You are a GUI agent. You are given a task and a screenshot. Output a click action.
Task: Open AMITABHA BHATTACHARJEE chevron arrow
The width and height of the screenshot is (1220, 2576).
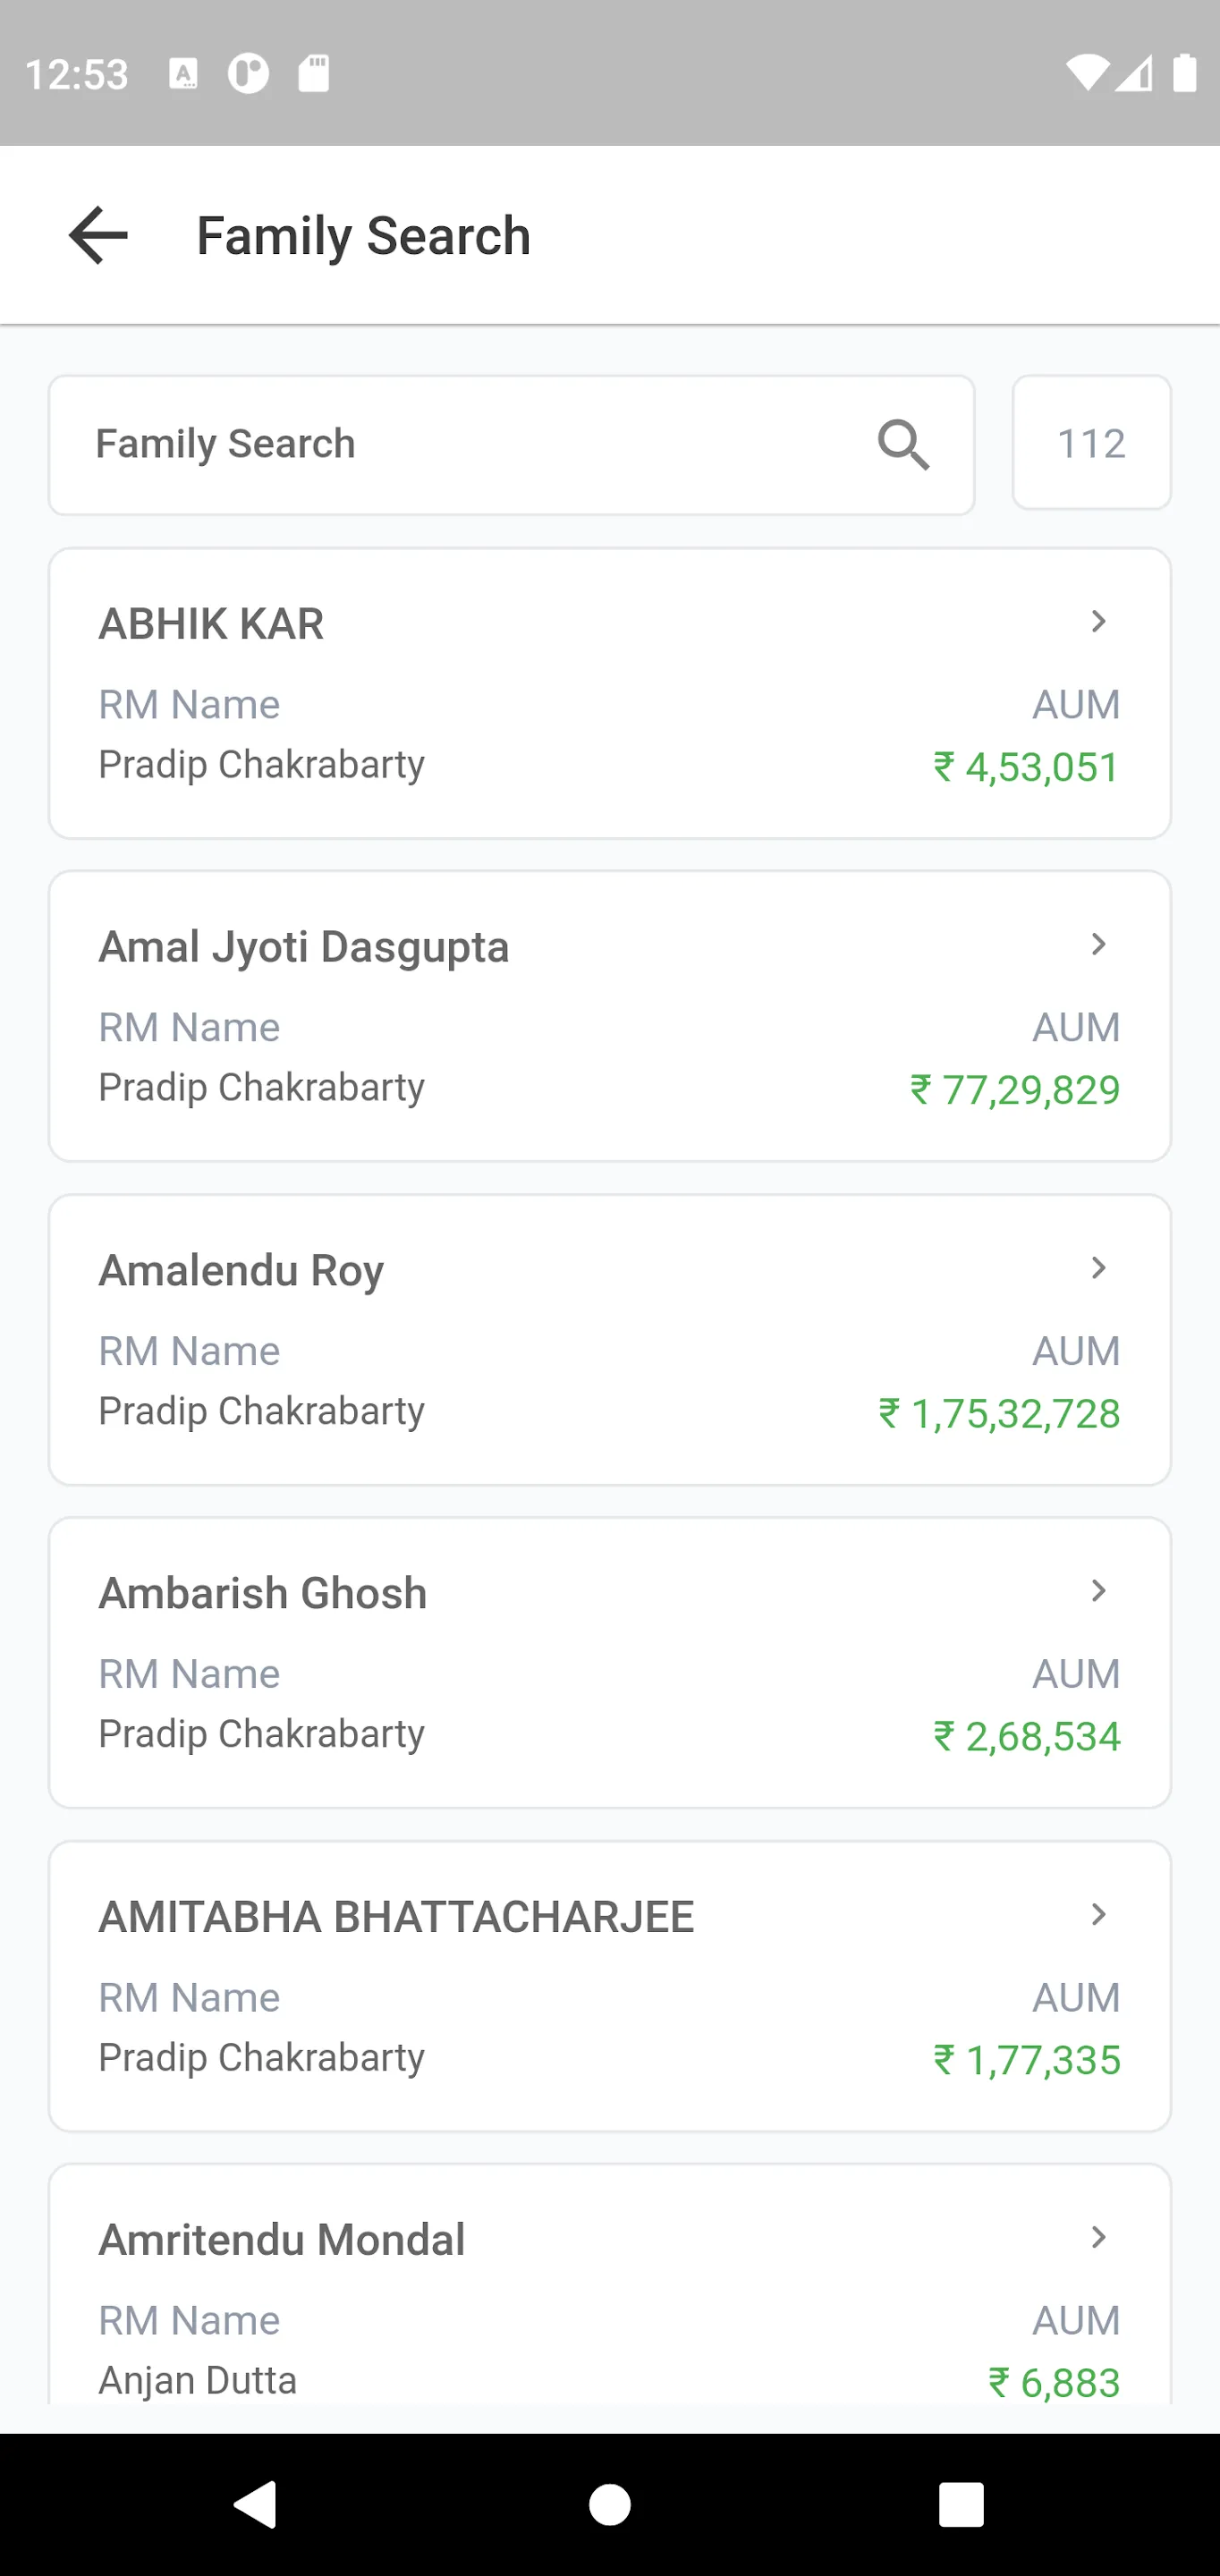[x=1098, y=1914]
